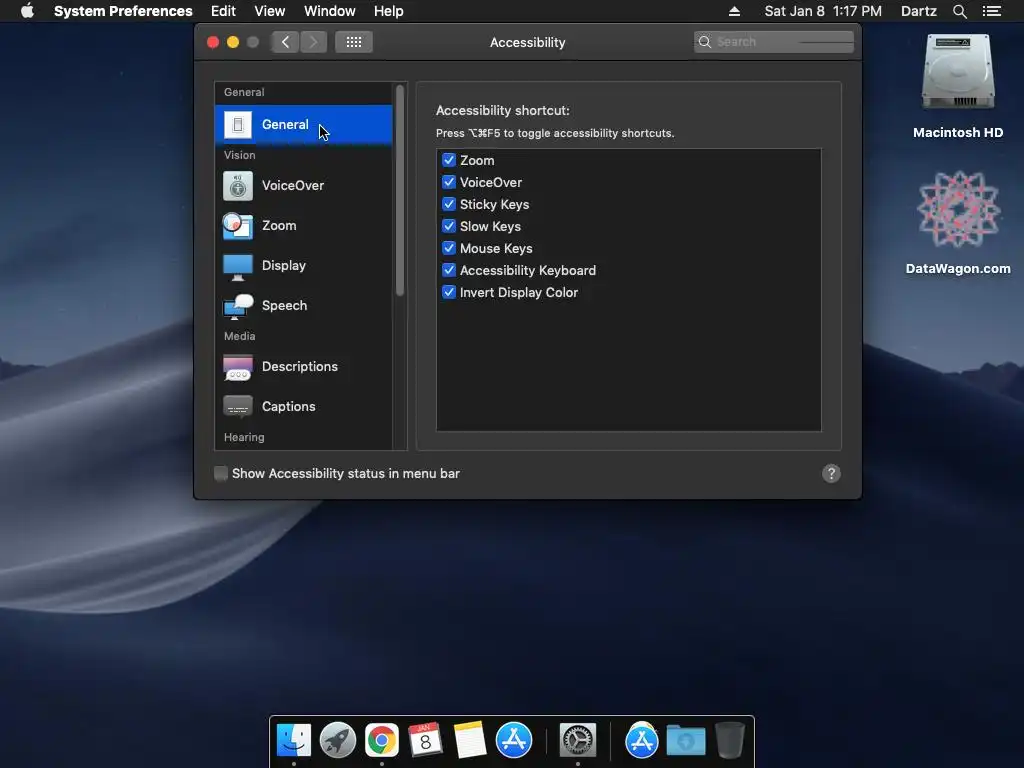Open the Downloads folder in Dock
This screenshot has height=768, width=1024.
click(x=686, y=741)
